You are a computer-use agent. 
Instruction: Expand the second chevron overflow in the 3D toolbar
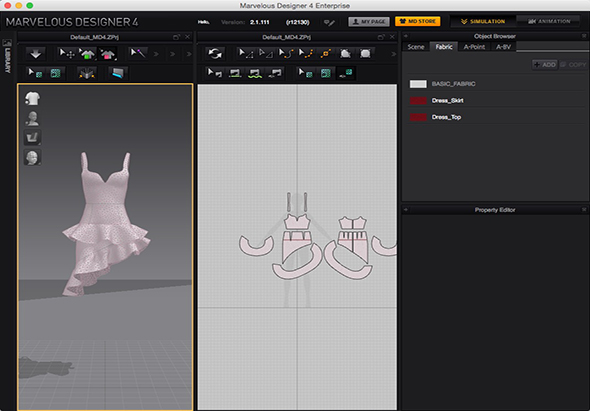172,54
